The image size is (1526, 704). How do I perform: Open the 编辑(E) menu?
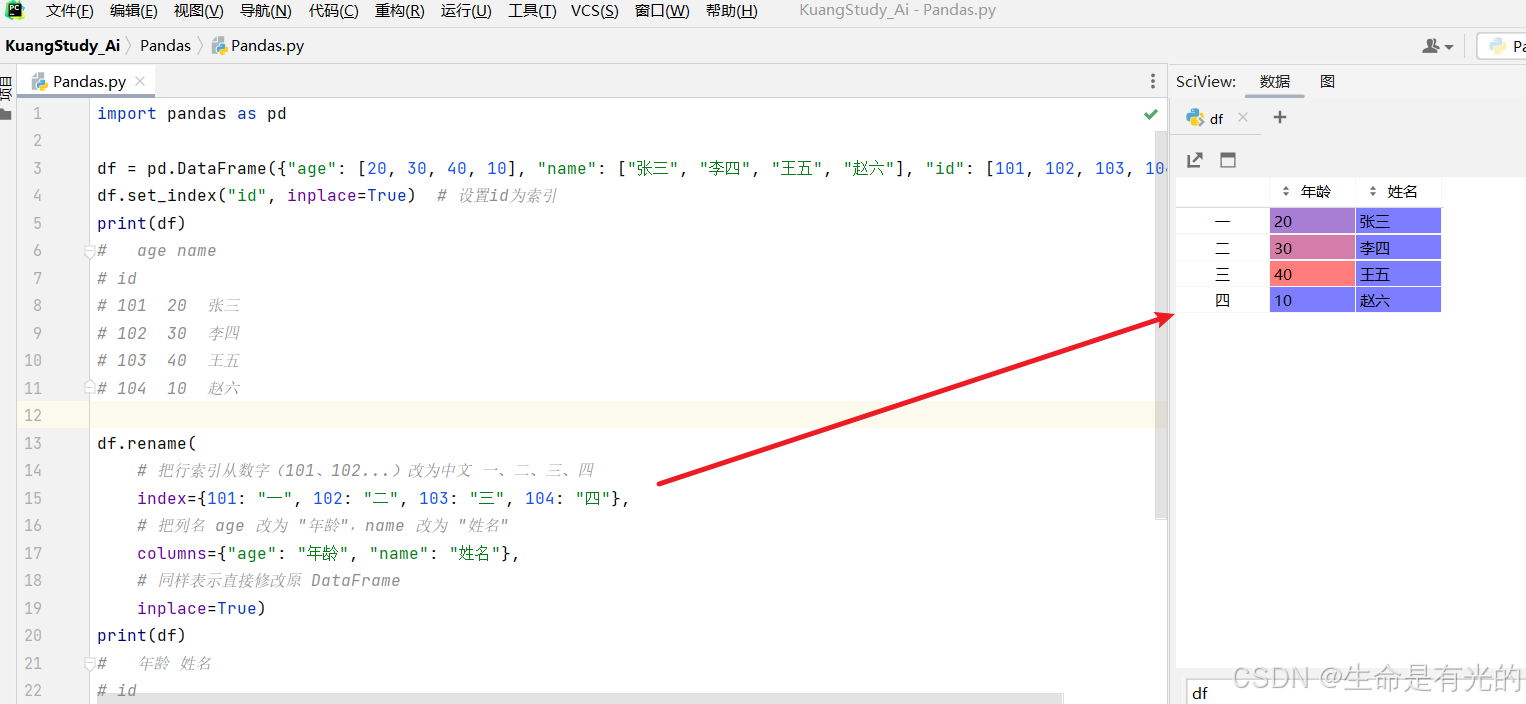coord(134,11)
